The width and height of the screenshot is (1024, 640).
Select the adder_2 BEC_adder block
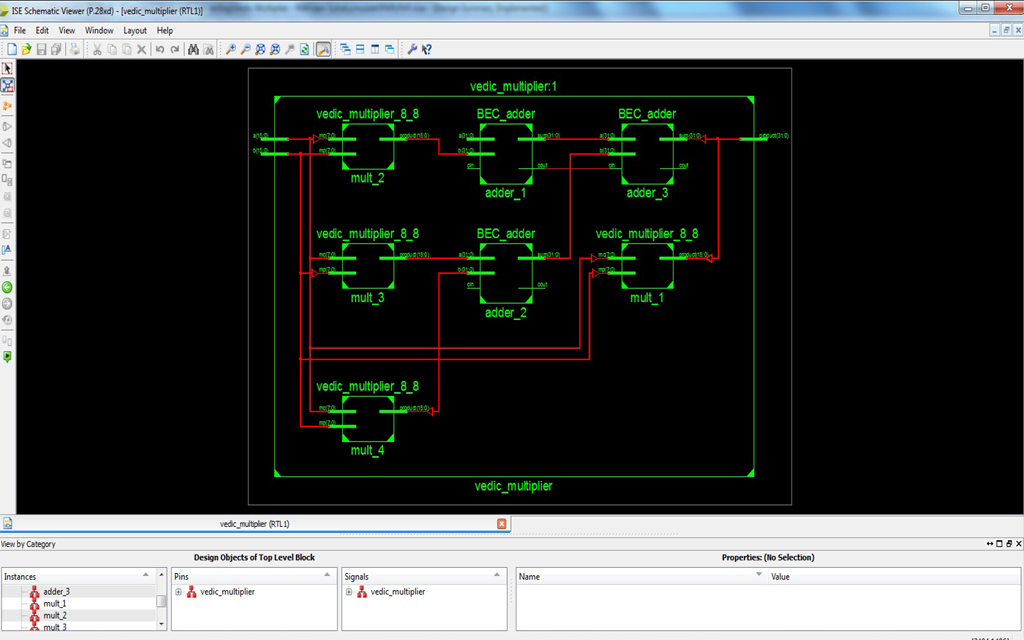[506, 274]
